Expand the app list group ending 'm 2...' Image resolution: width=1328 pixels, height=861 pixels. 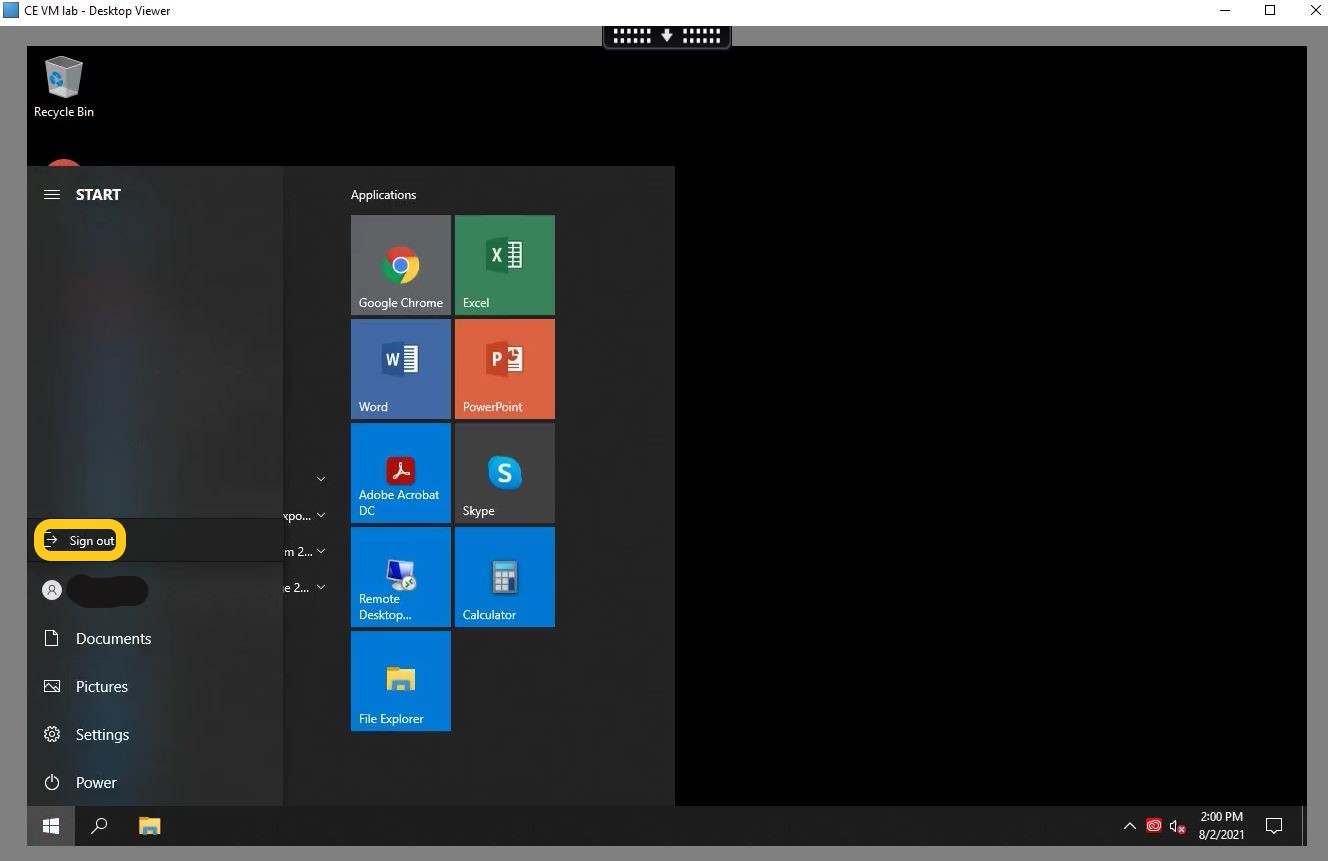pyautogui.click(x=321, y=552)
